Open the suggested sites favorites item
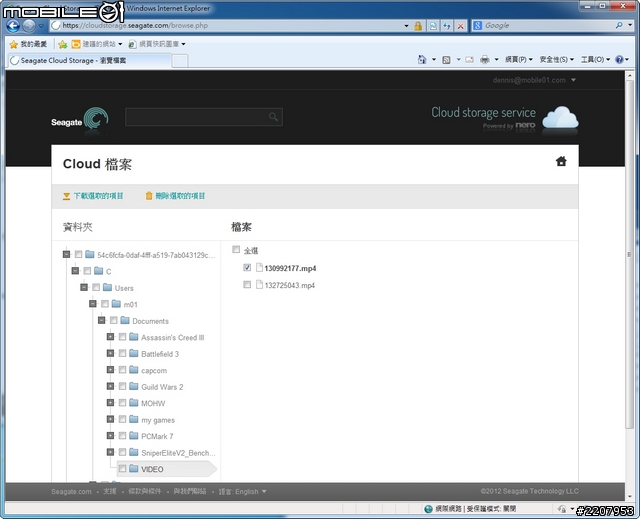This screenshot has width=640, height=519. (x=97, y=44)
